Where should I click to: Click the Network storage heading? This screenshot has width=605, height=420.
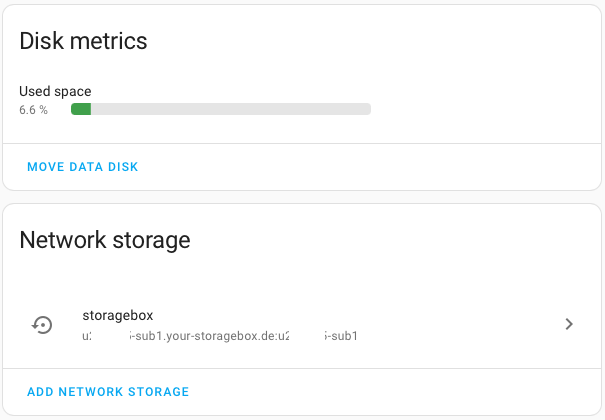(x=105, y=240)
